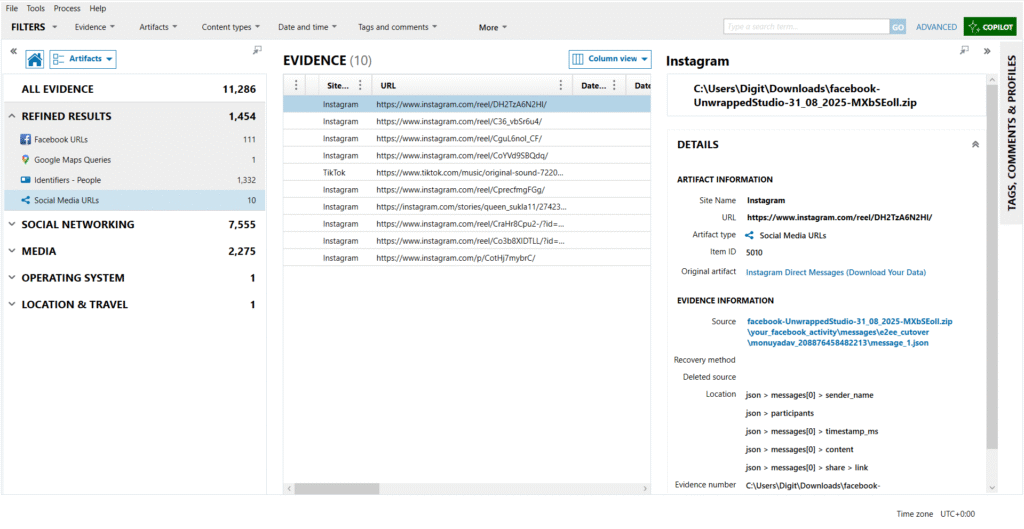
Task: Open the Tools menu
Action: 36,8
